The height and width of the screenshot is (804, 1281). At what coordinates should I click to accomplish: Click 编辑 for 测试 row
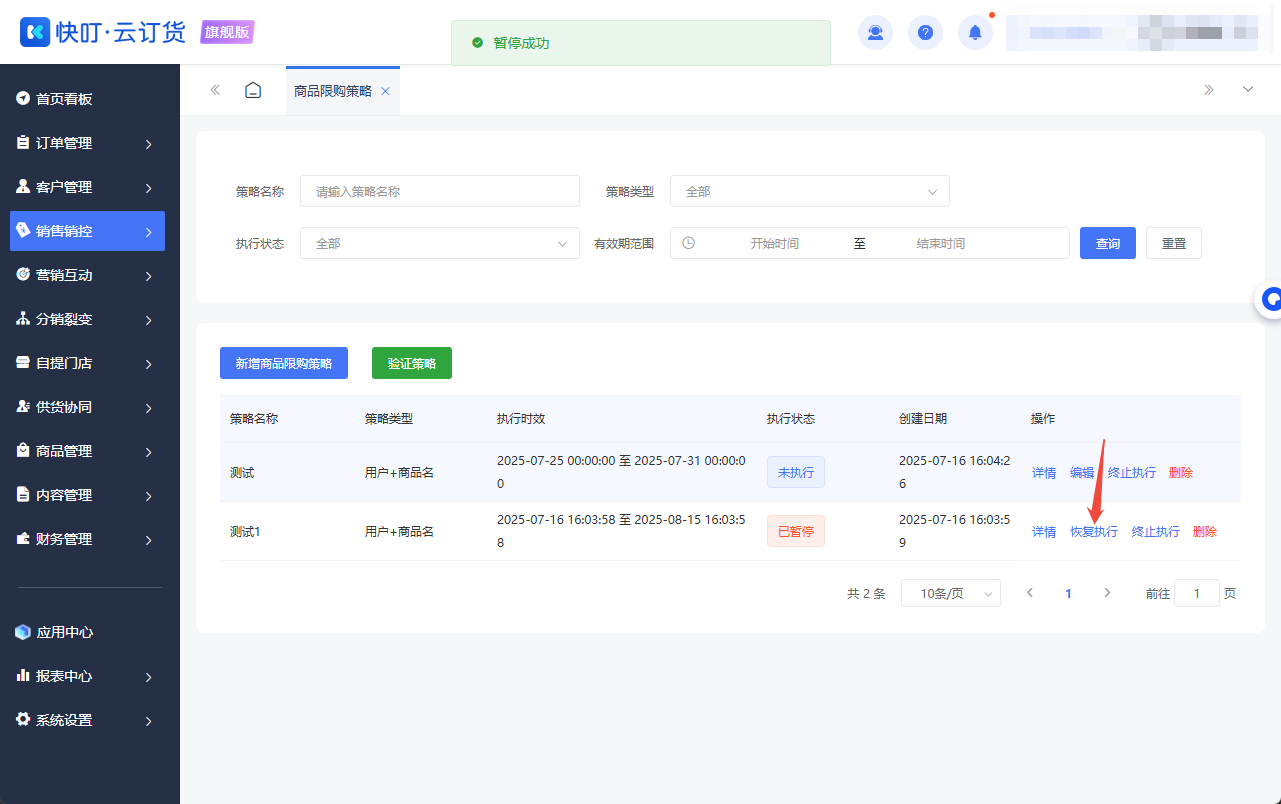[1082, 473]
